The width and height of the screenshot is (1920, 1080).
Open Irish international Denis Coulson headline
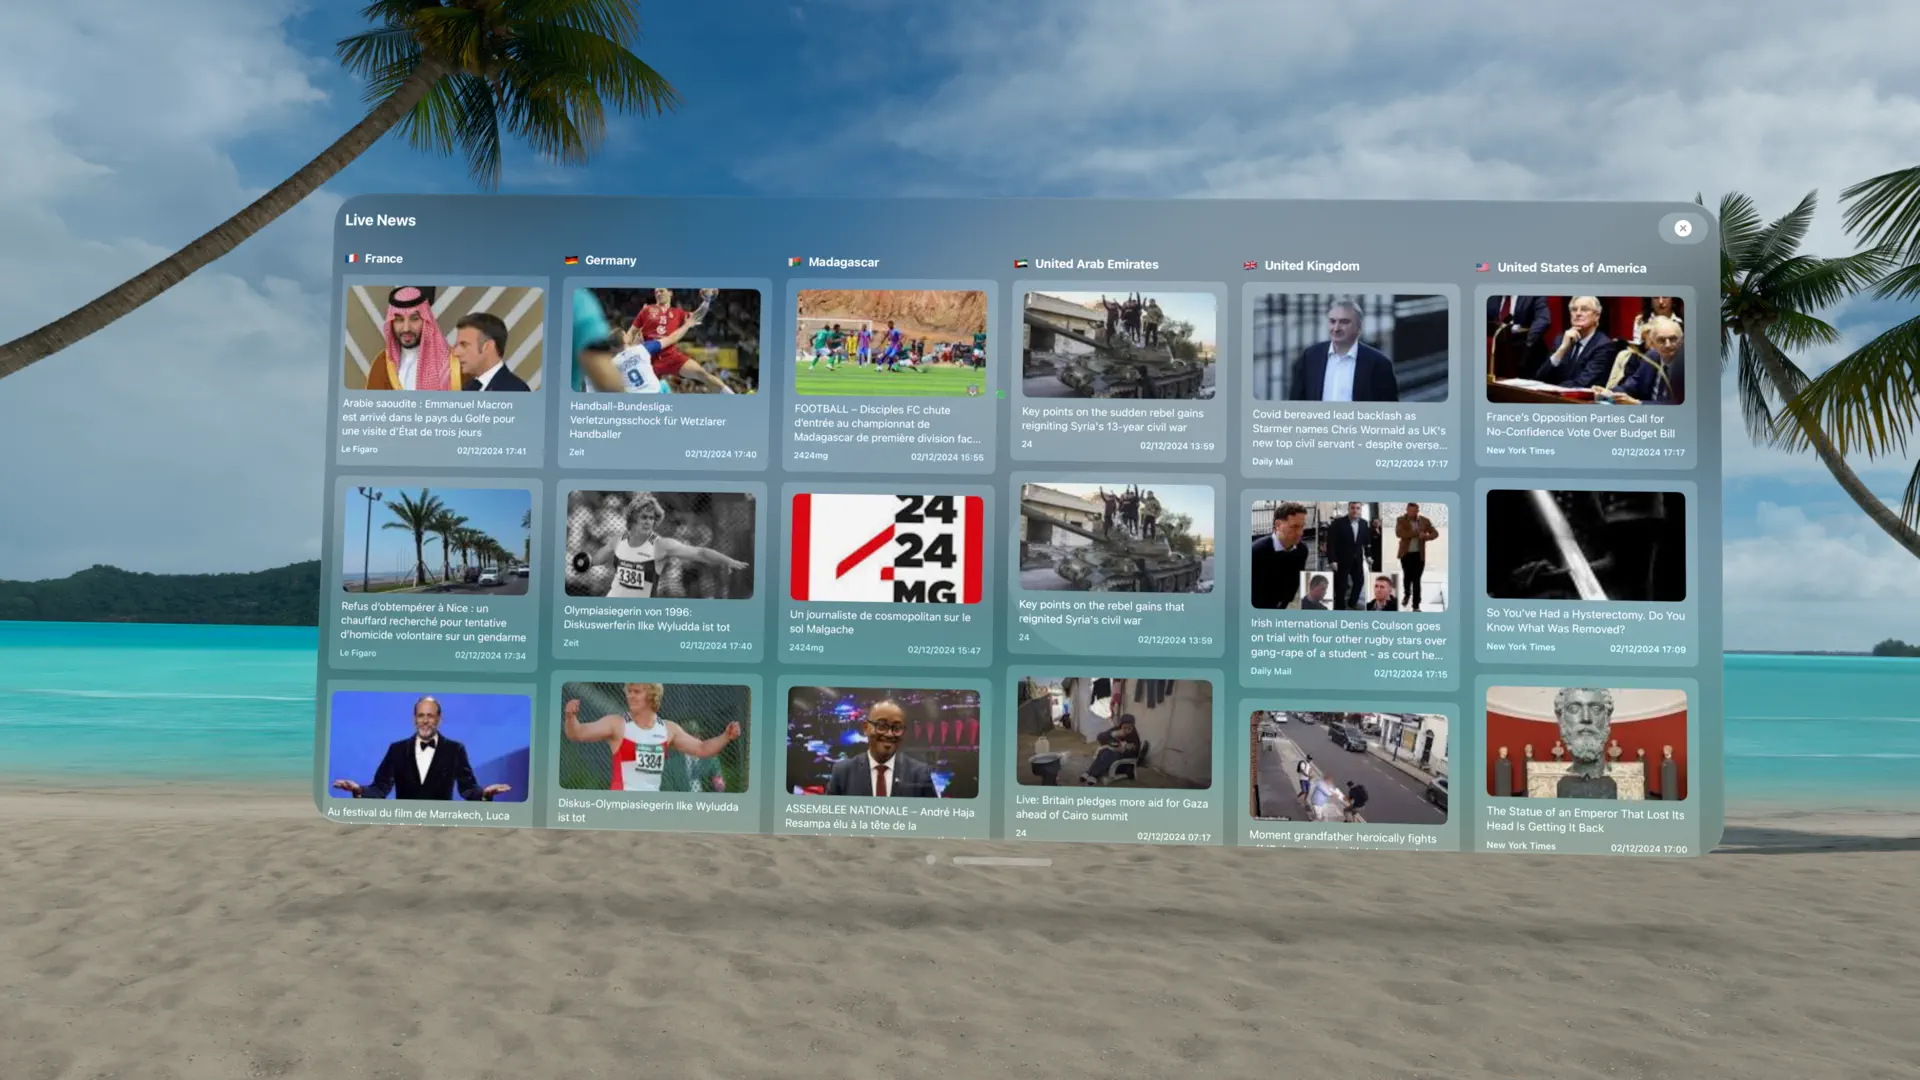coord(1348,639)
